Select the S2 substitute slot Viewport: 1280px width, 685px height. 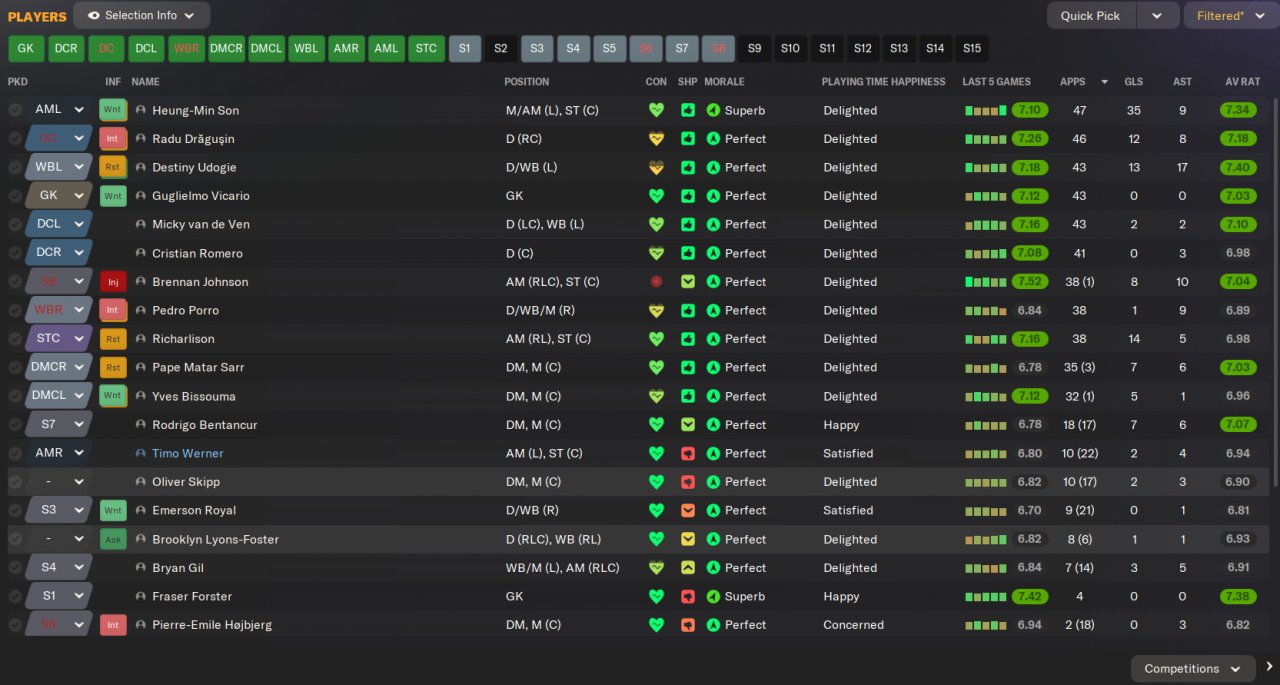(501, 48)
